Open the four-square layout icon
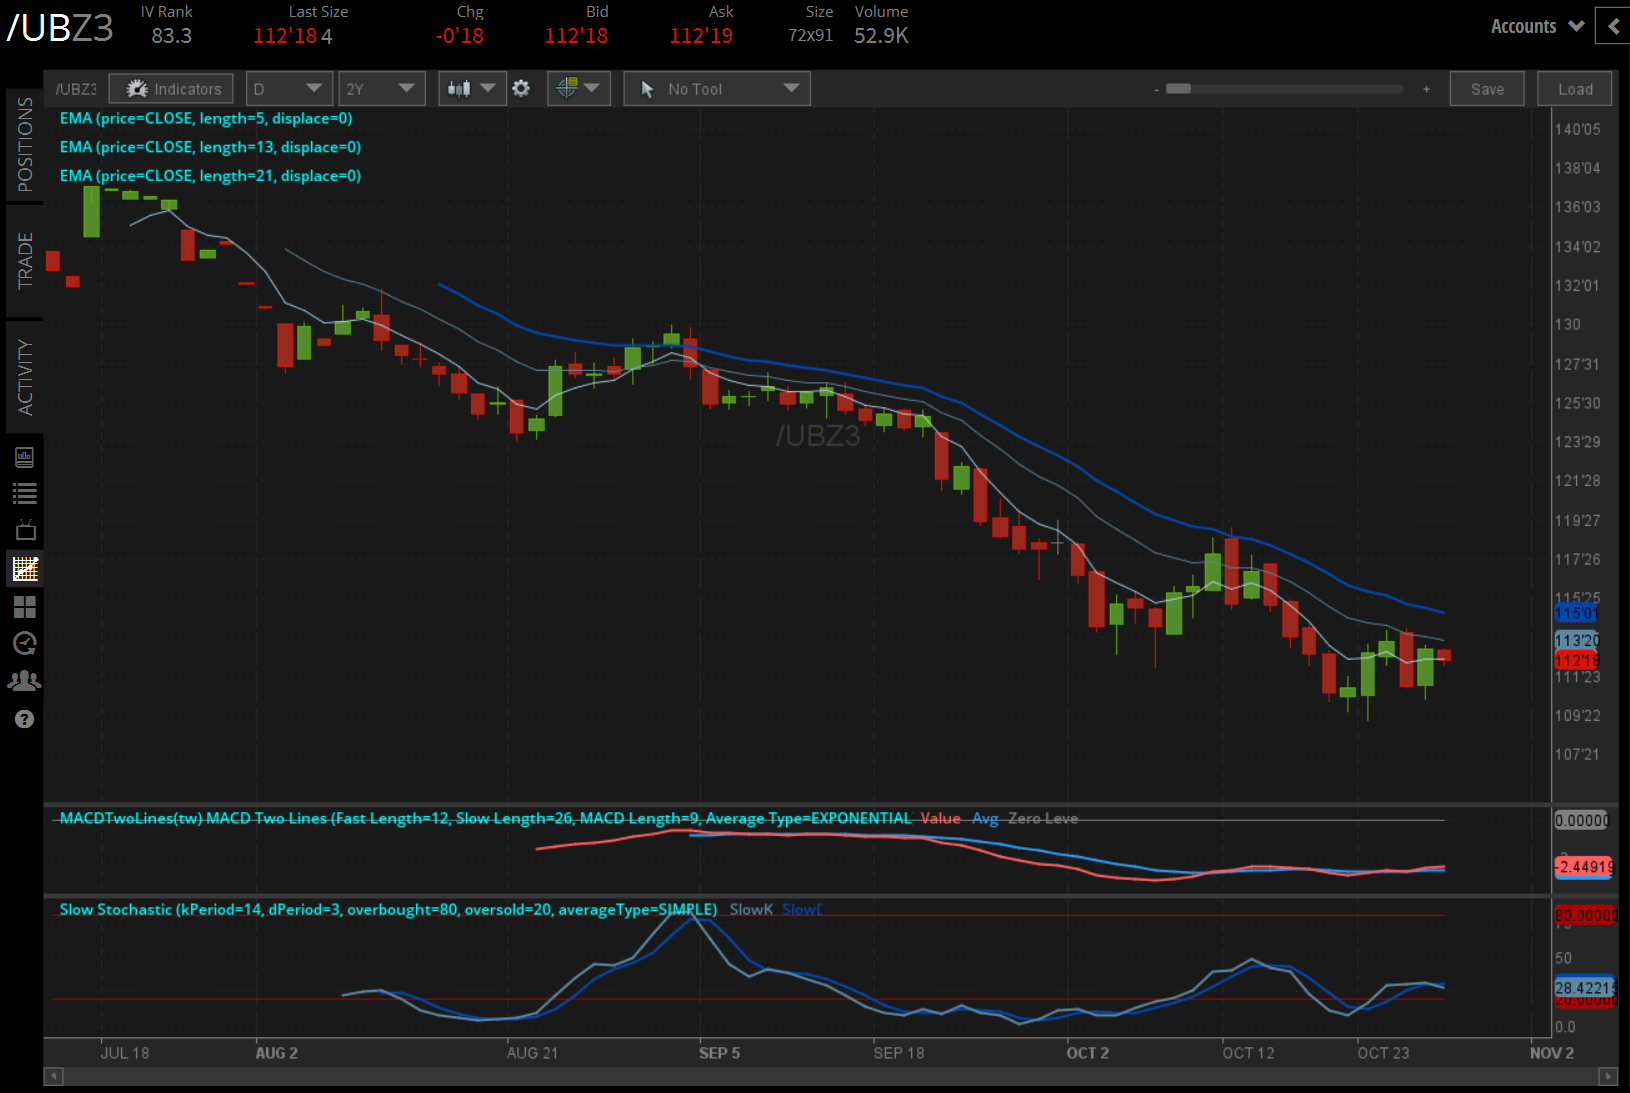This screenshot has height=1093, width=1630. pos(25,607)
